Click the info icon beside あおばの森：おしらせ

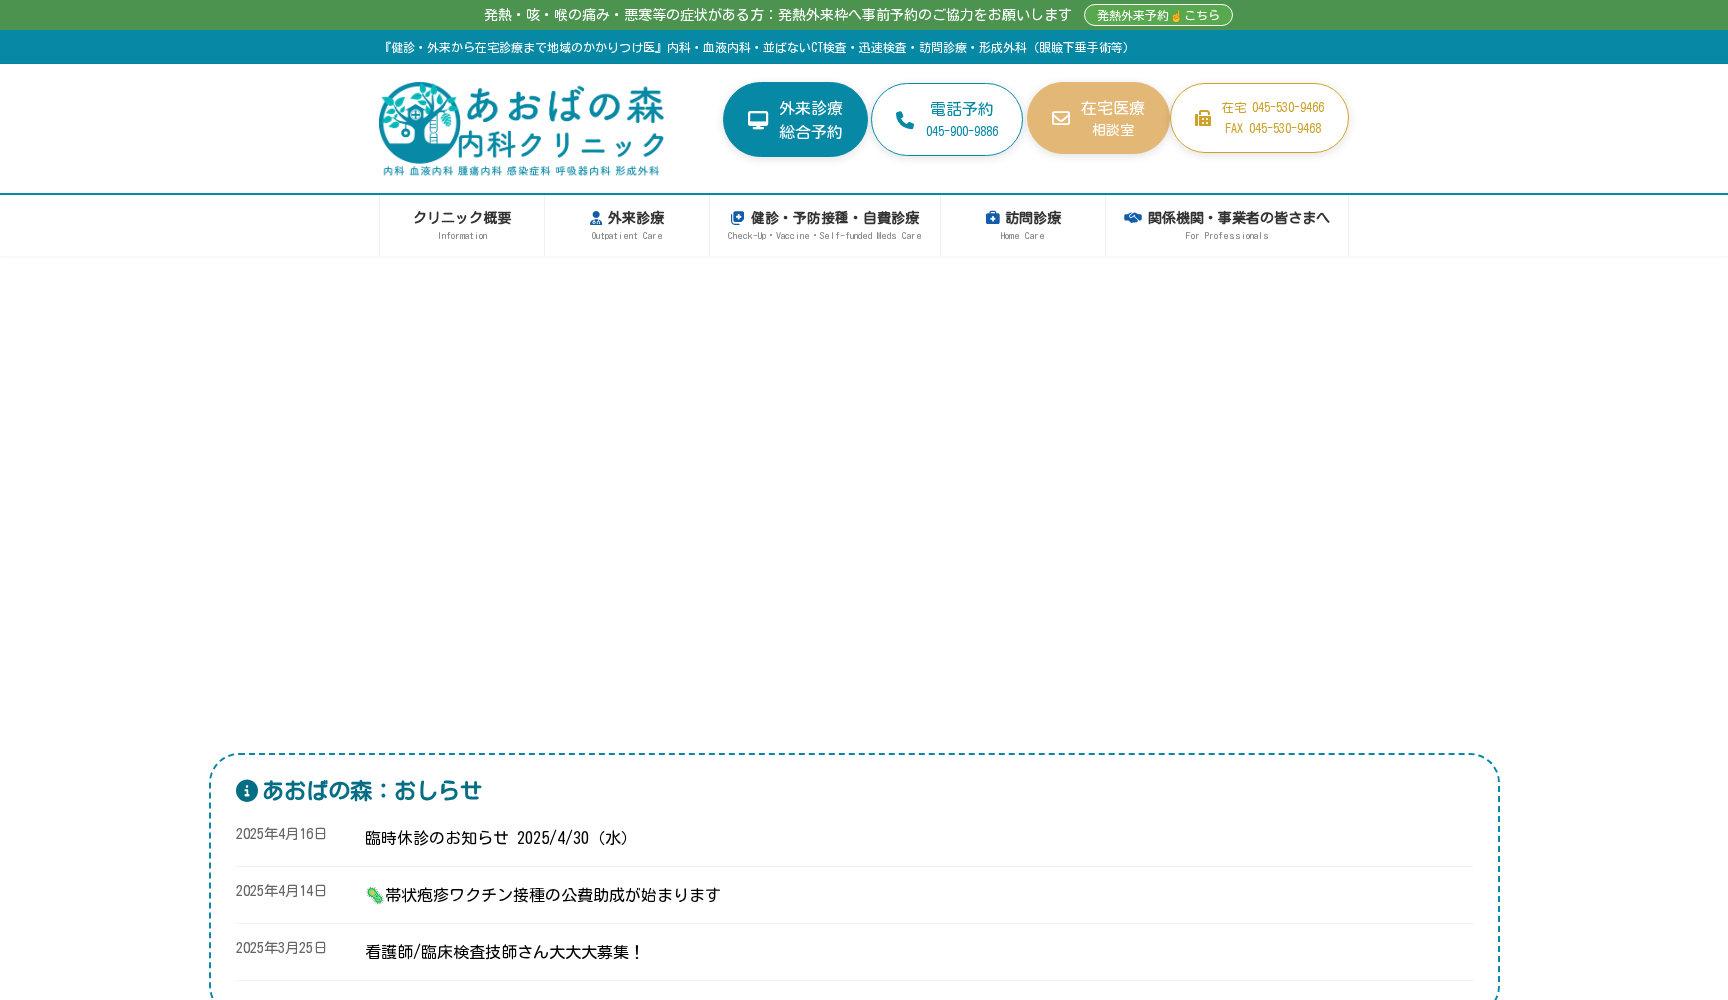tap(247, 791)
